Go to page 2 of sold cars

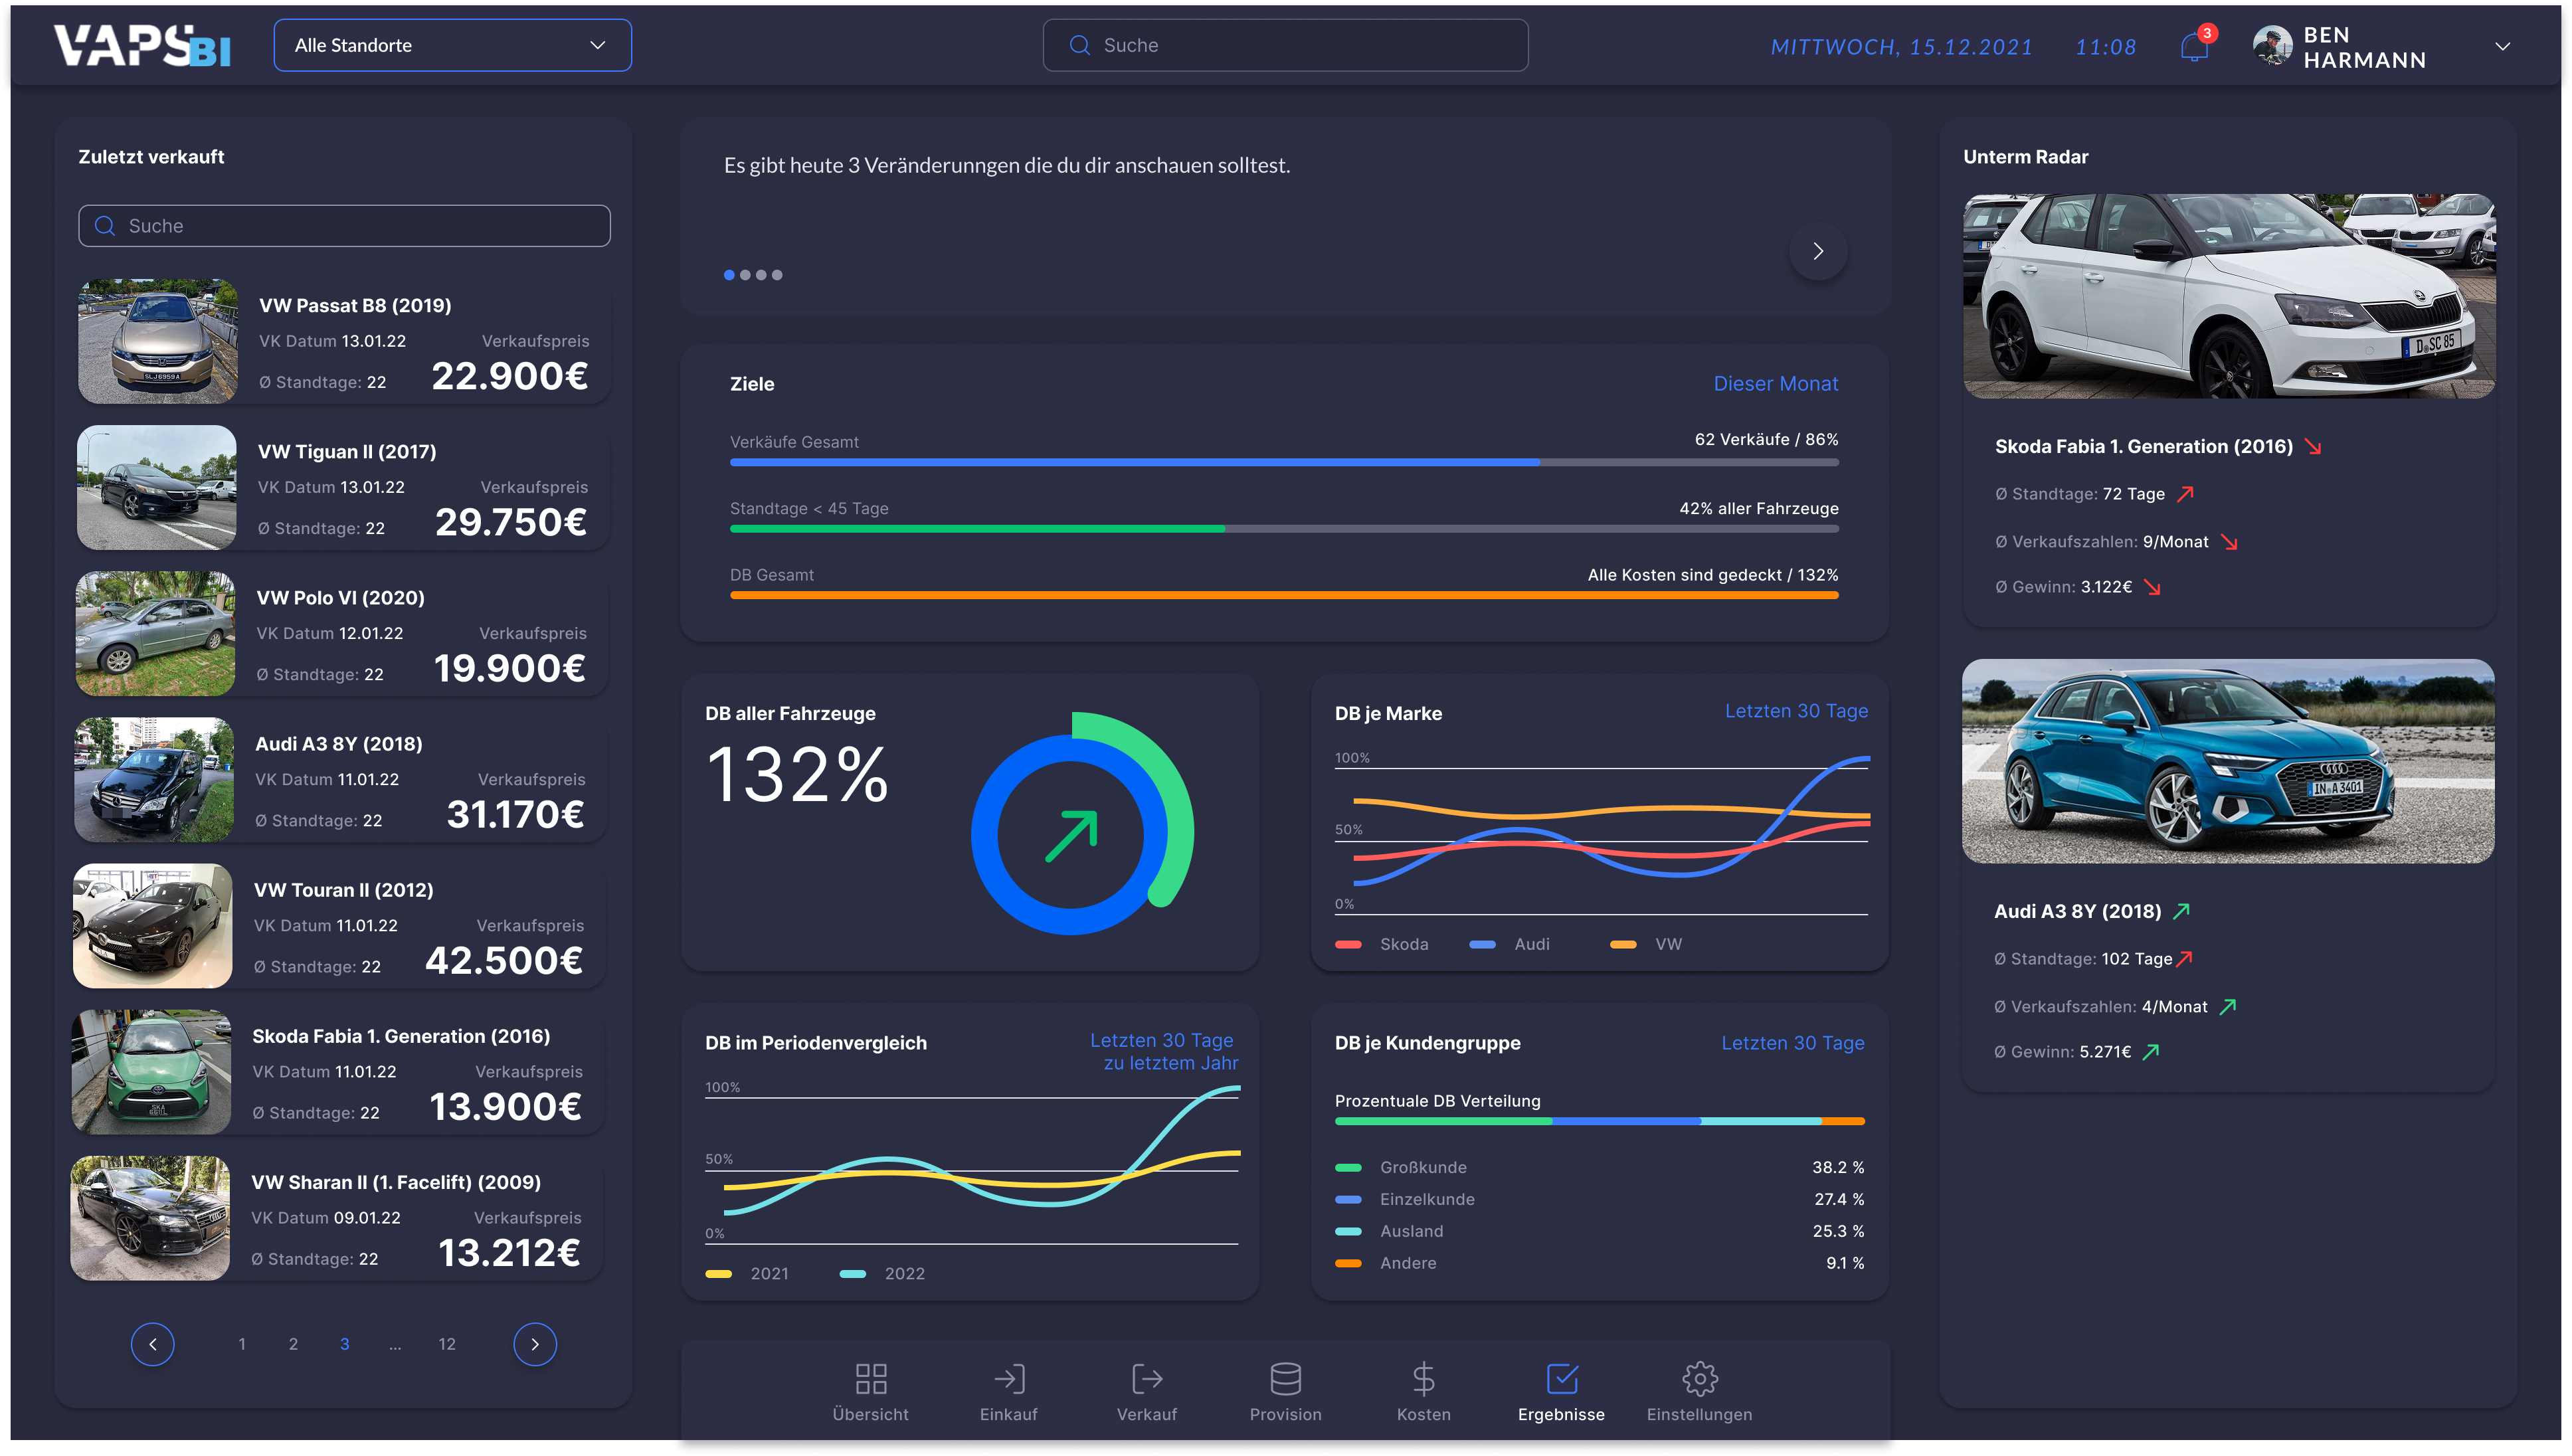292,1344
